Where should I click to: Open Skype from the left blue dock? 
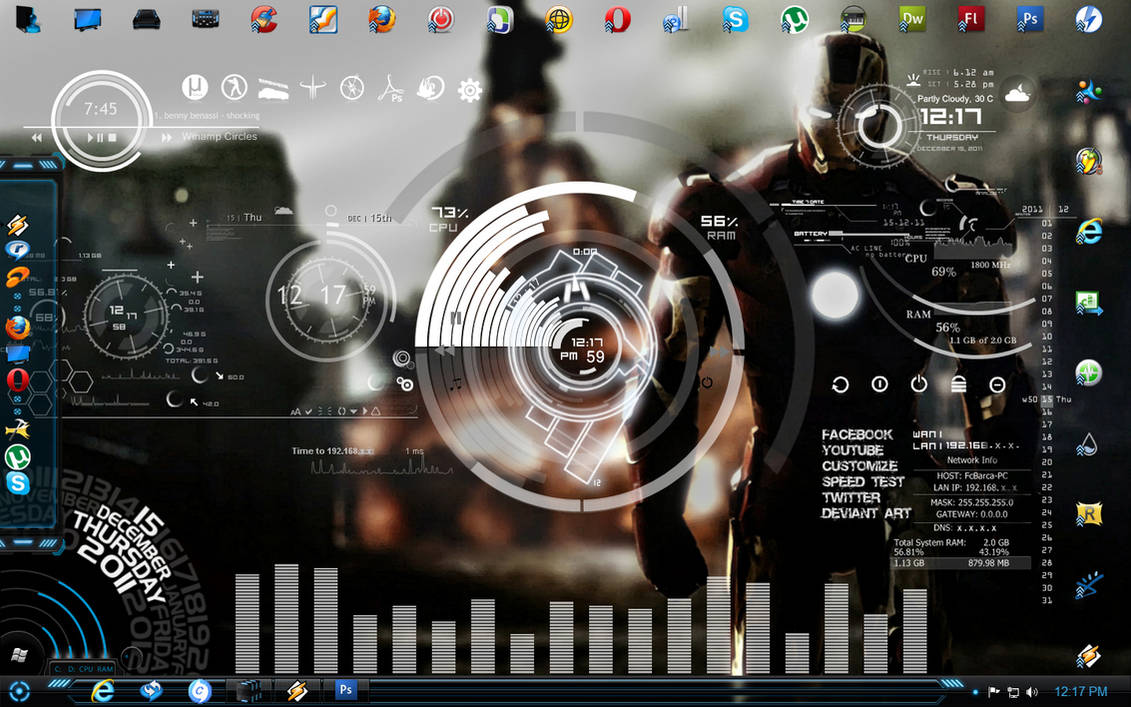(17, 483)
